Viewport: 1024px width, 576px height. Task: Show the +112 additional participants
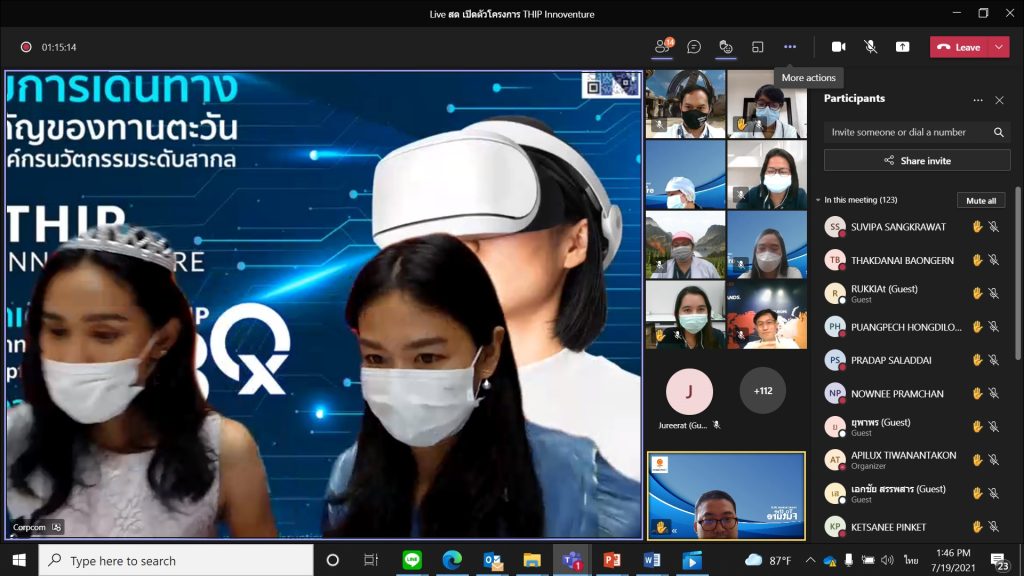pyautogui.click(x=762, y=391)
